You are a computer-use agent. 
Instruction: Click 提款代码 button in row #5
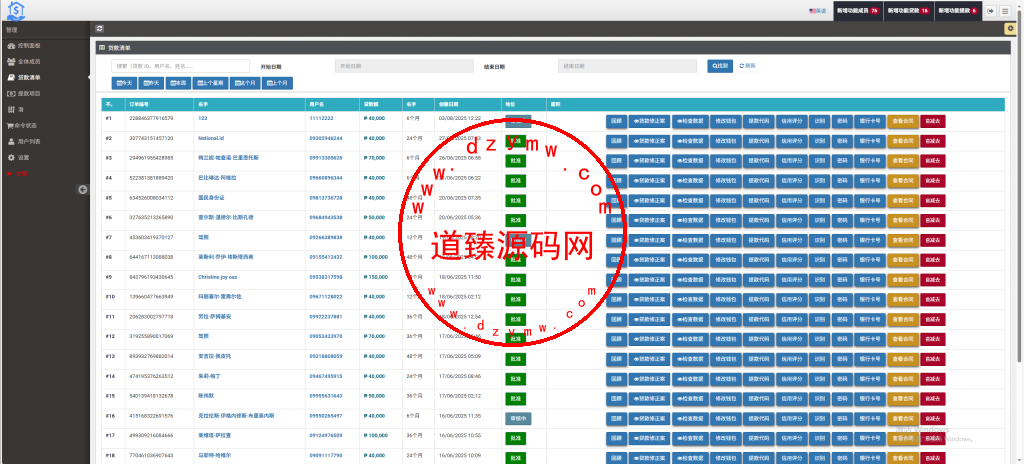(x=758, y=200)
